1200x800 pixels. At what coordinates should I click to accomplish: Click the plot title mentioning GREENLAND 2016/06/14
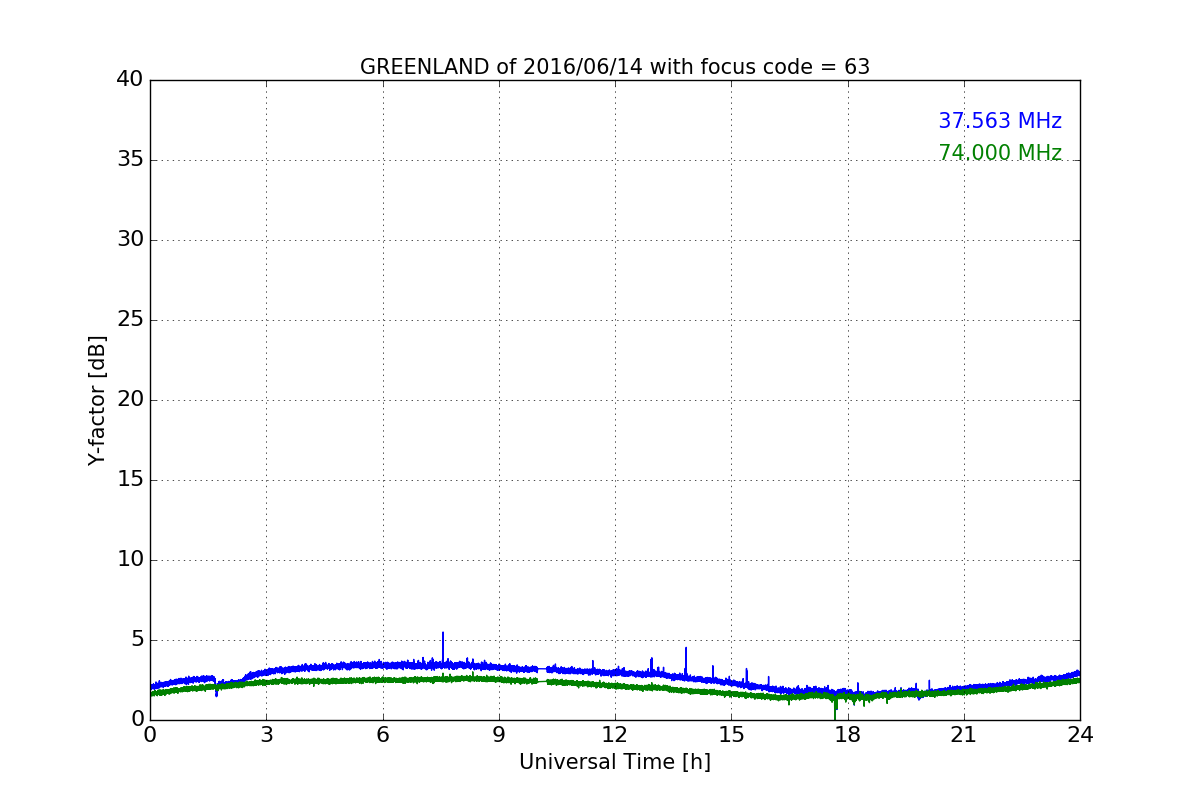(x=615, y=67)
